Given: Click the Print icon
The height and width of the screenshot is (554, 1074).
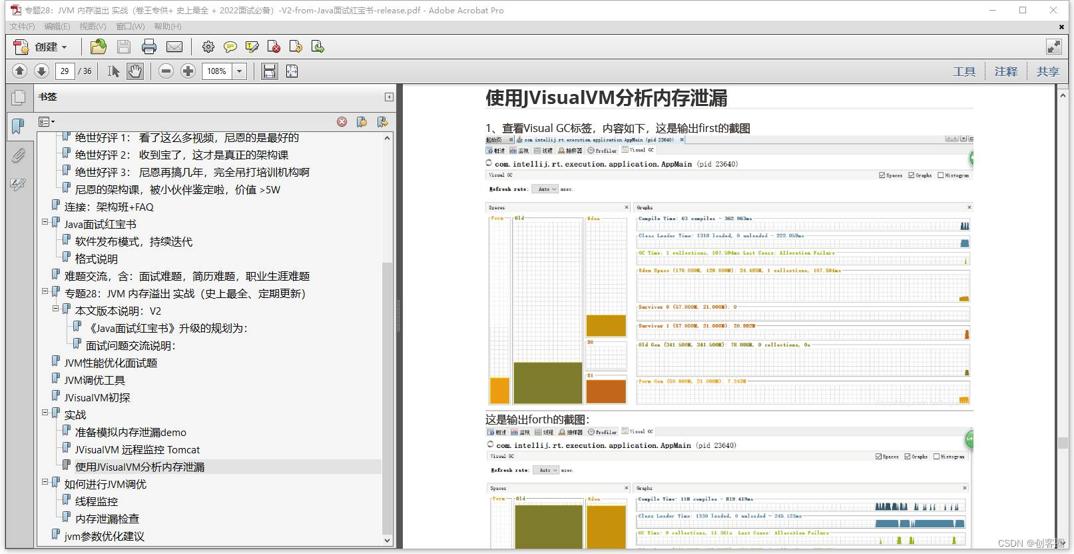Looking at the screenshot, I should [x=149, y=47].
